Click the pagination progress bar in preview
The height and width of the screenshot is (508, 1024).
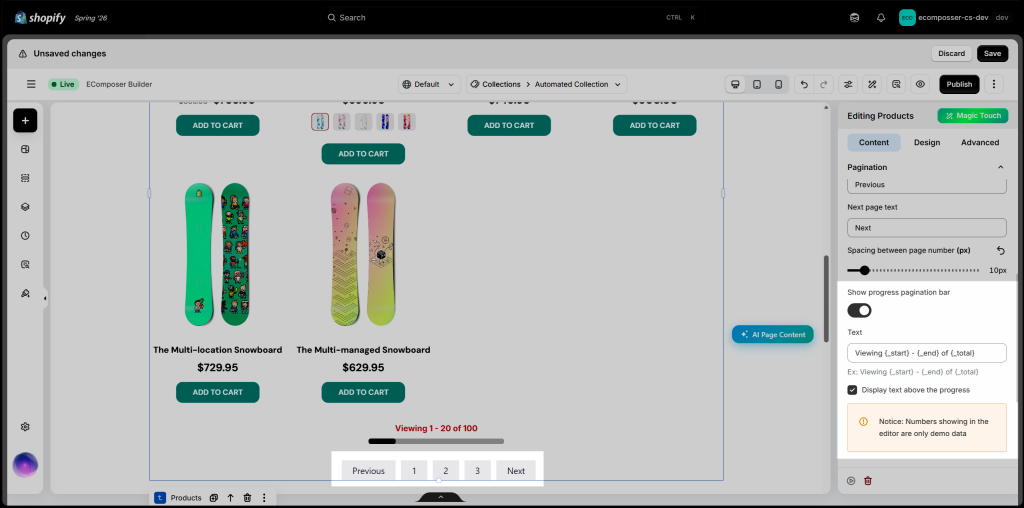coord(436,441)
